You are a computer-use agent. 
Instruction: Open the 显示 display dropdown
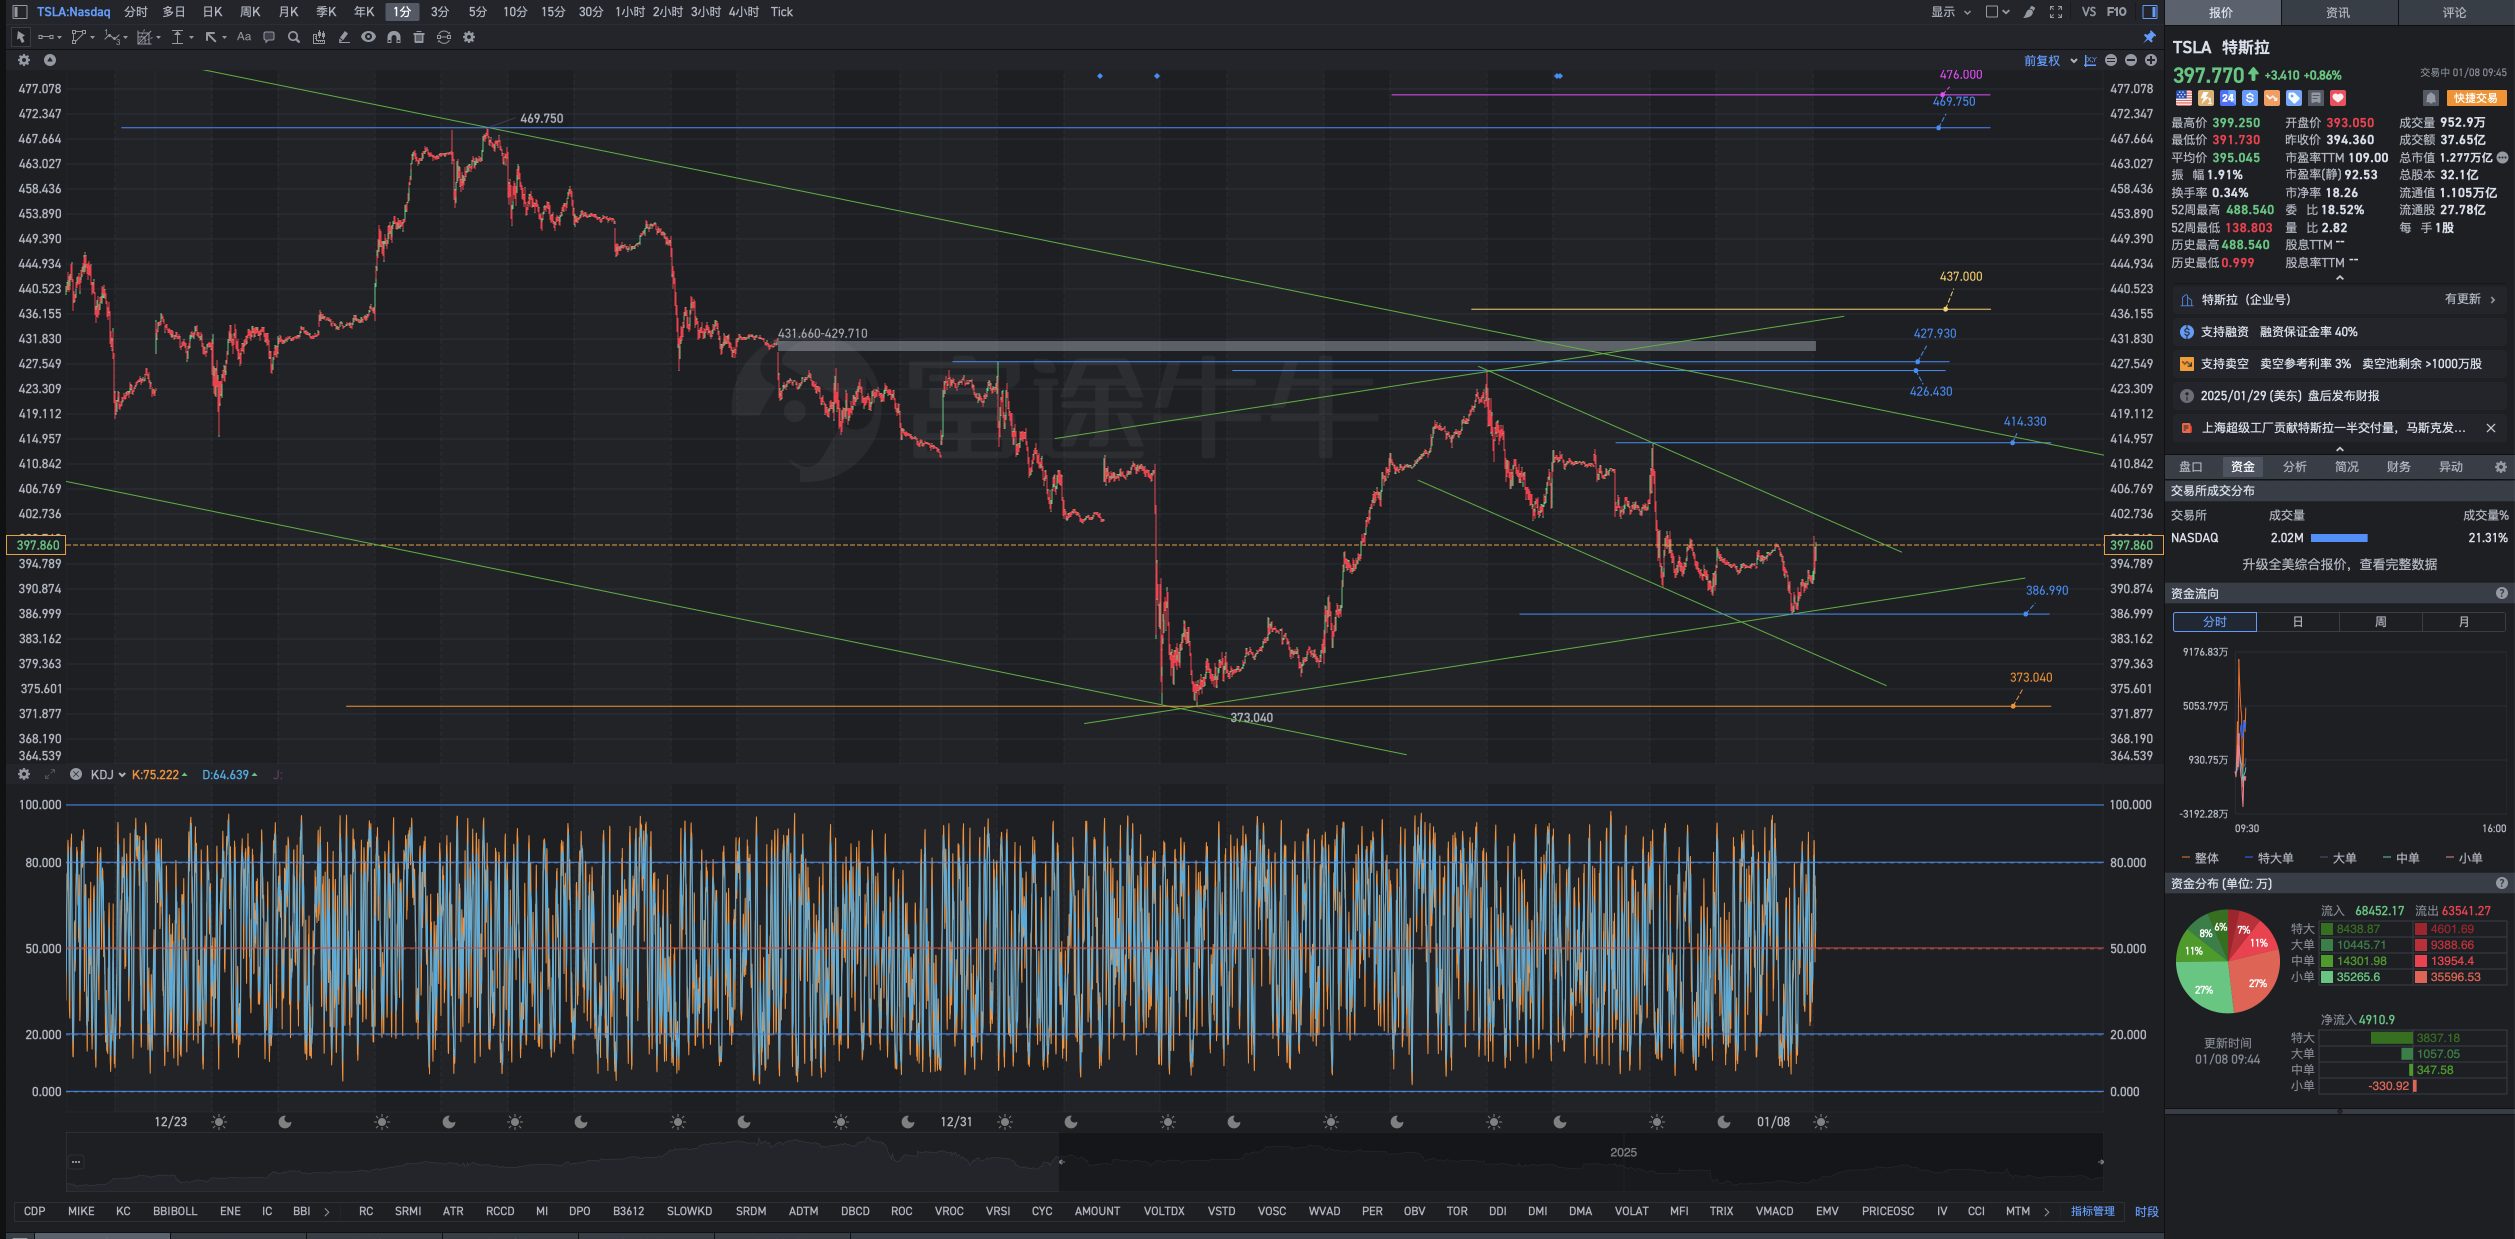(x=1951, y=12)
